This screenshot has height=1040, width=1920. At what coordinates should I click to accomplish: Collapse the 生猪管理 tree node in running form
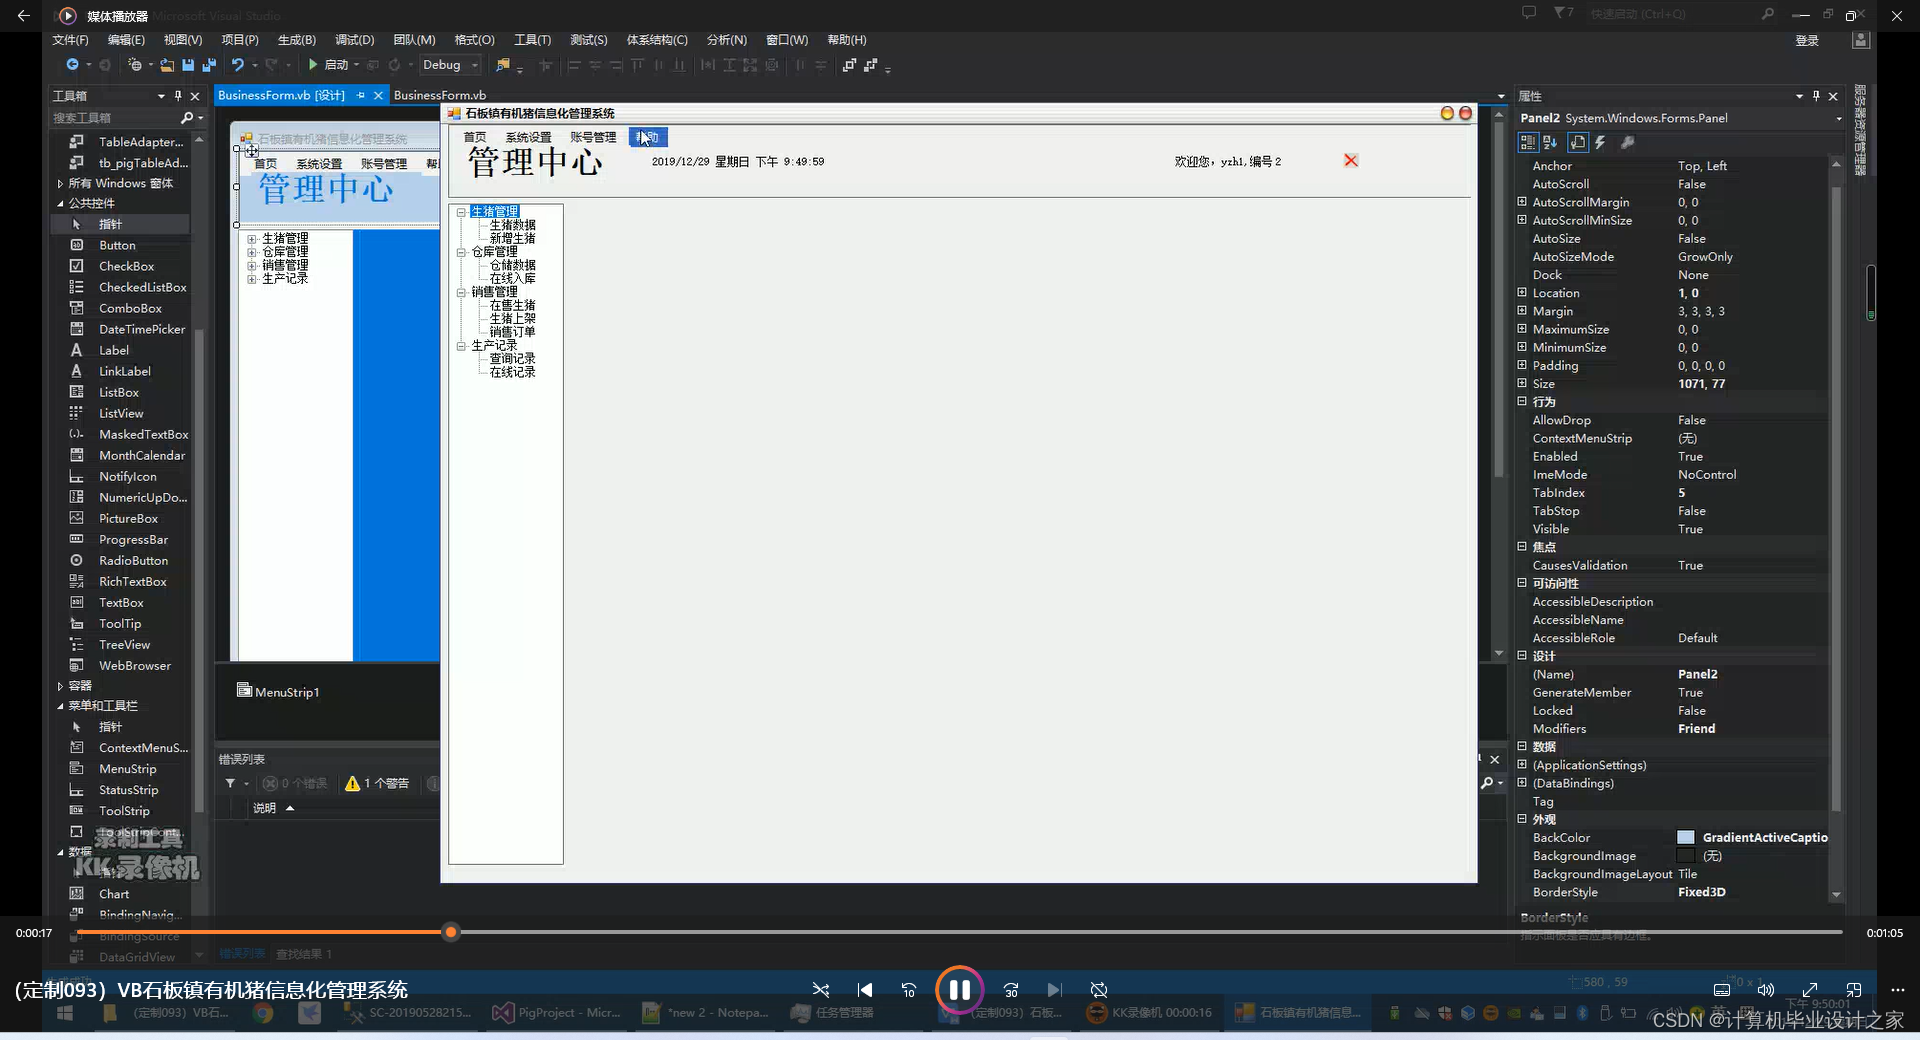tap(461, 212)
